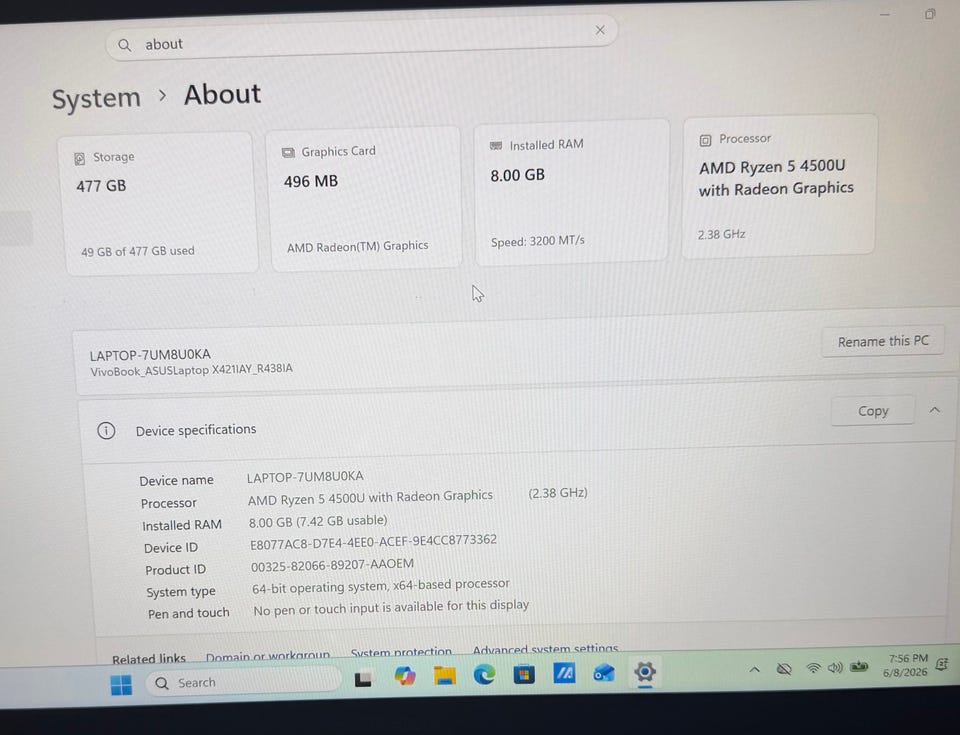Click the Settings gear taskbar icon
960x735 pixels.
pos(645,672)
